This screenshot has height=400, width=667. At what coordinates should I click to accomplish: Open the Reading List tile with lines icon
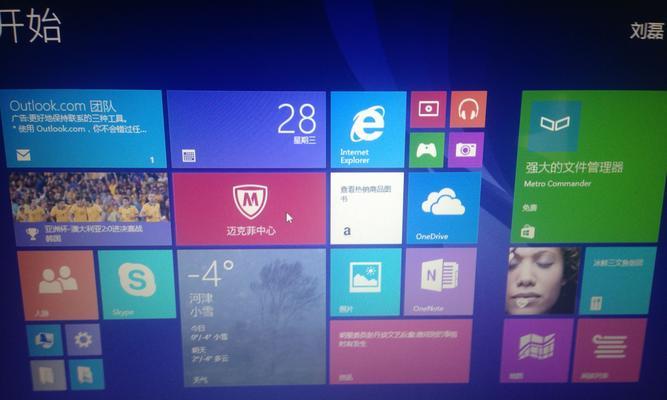[609, 350]
